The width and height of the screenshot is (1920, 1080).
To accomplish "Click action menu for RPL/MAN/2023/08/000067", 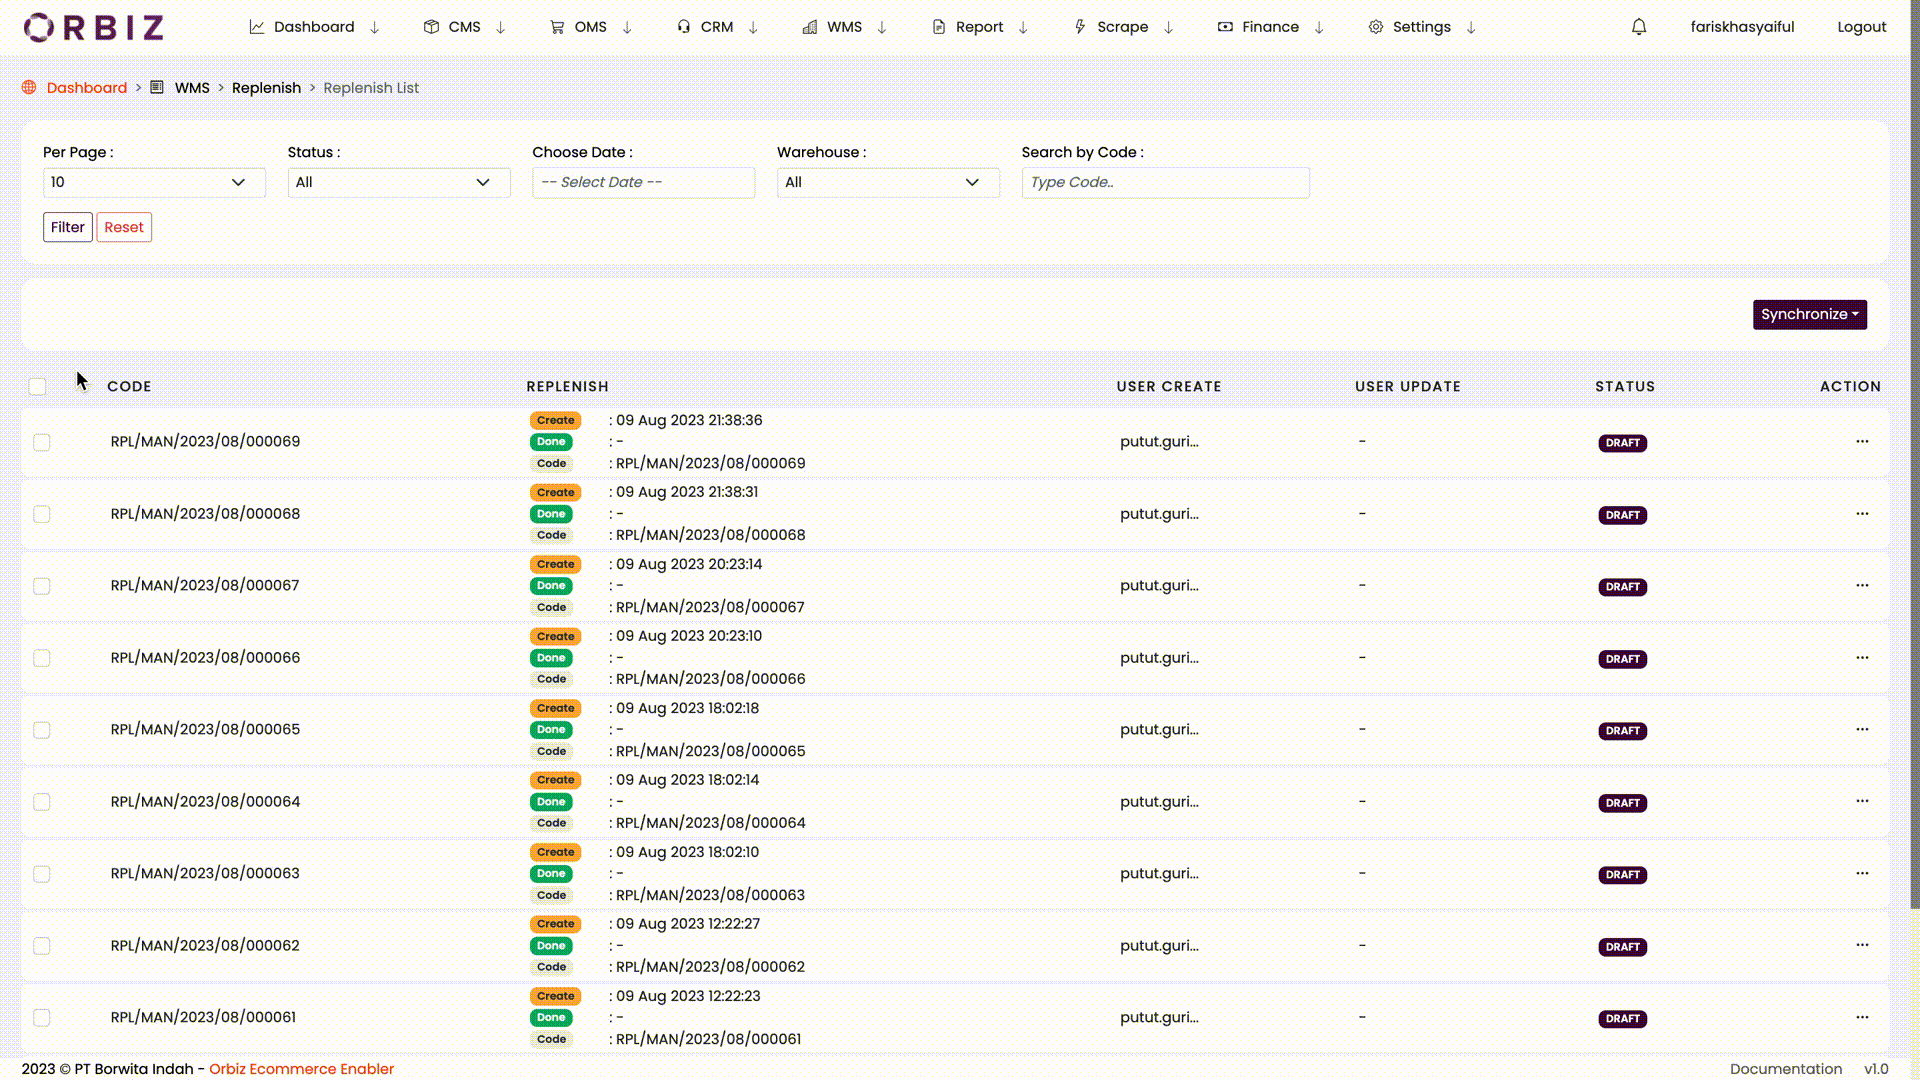I will coord(1862,585).
